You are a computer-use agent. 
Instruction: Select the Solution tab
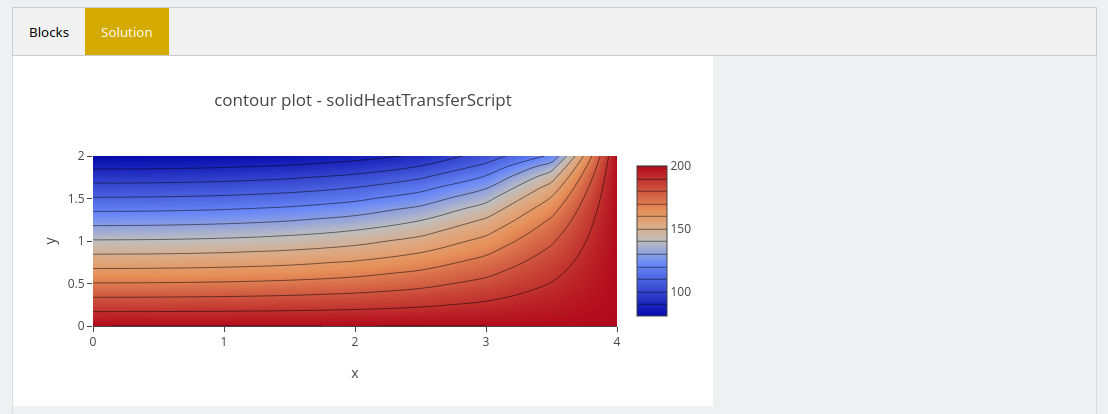point(126,32)
